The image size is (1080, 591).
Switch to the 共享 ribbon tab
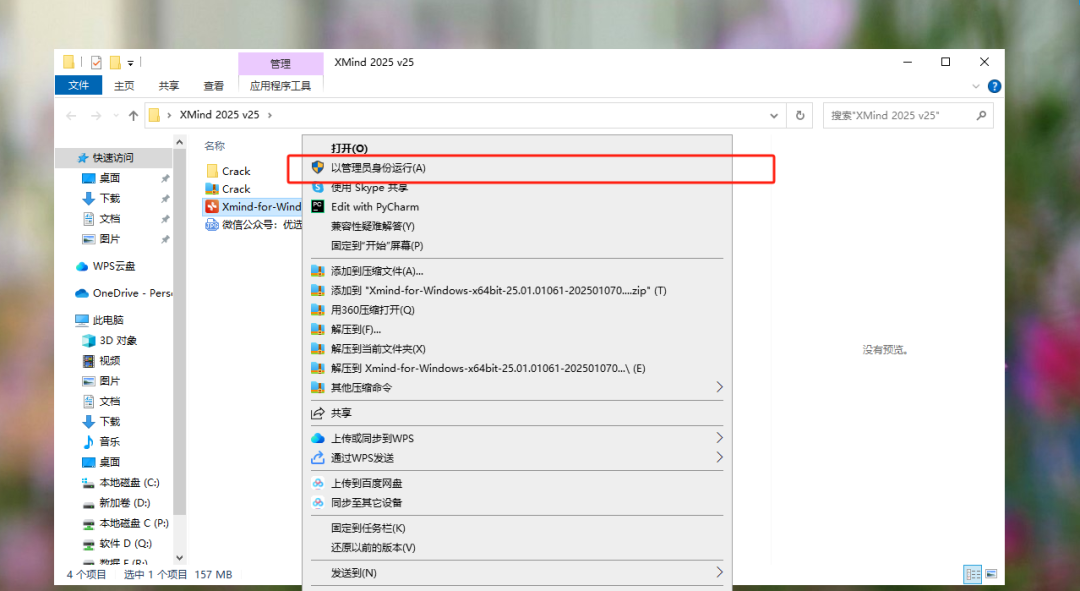[169, 85]
